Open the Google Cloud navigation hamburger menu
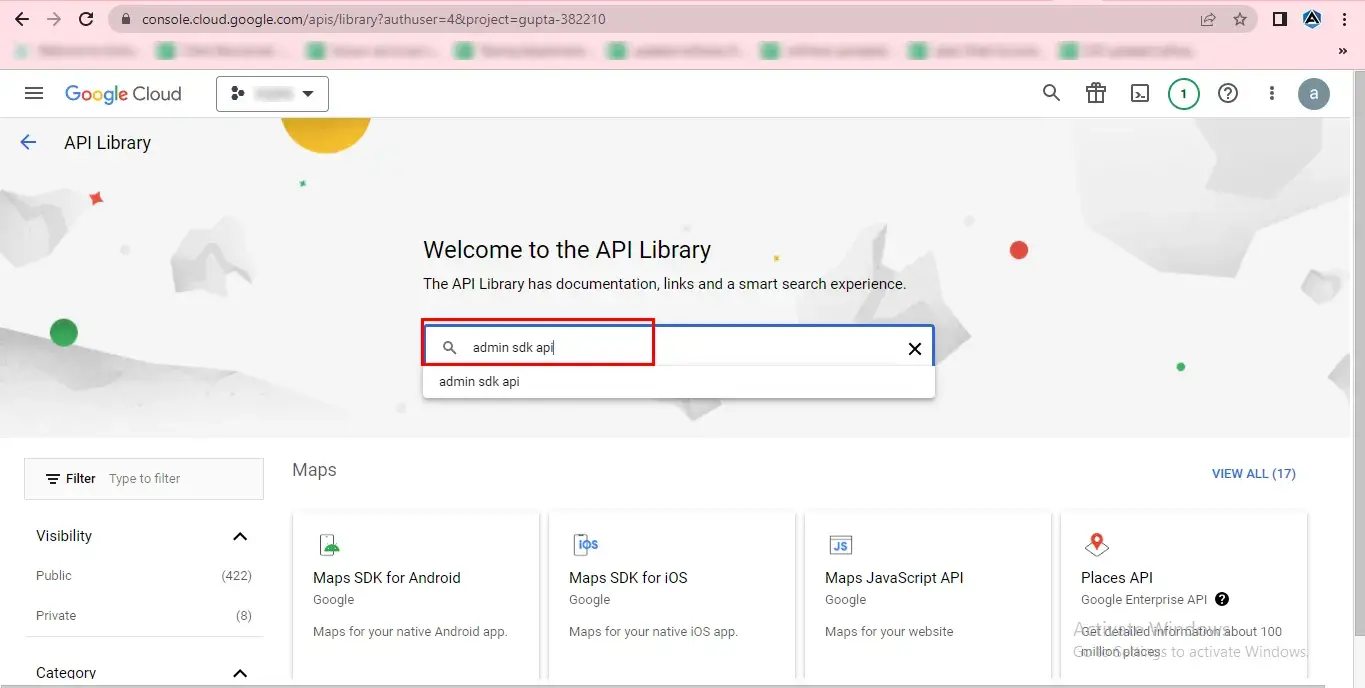The width and height of the screenshot is (1365, 688). tap(34, 93)
